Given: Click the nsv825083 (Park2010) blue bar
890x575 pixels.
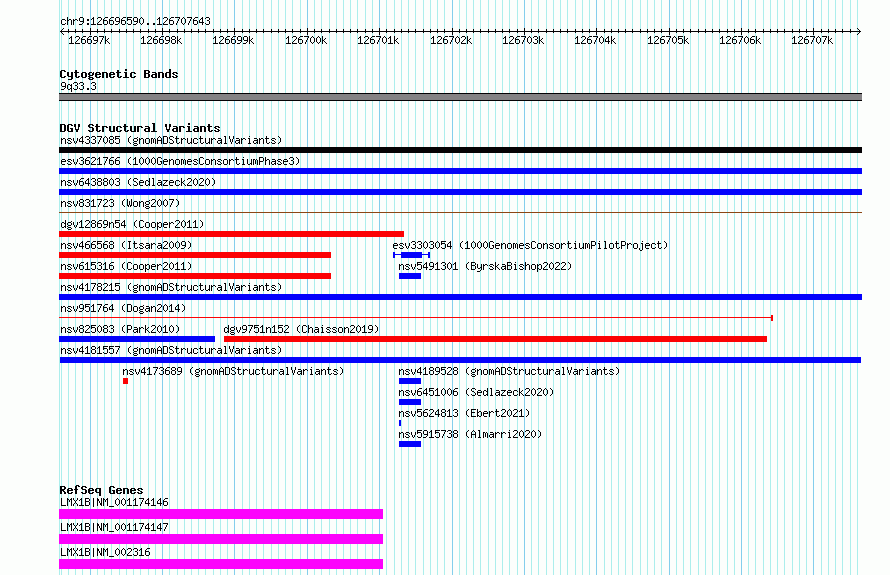Looking at the screenshot, I should pyautogui.click(x=137, y=339).
